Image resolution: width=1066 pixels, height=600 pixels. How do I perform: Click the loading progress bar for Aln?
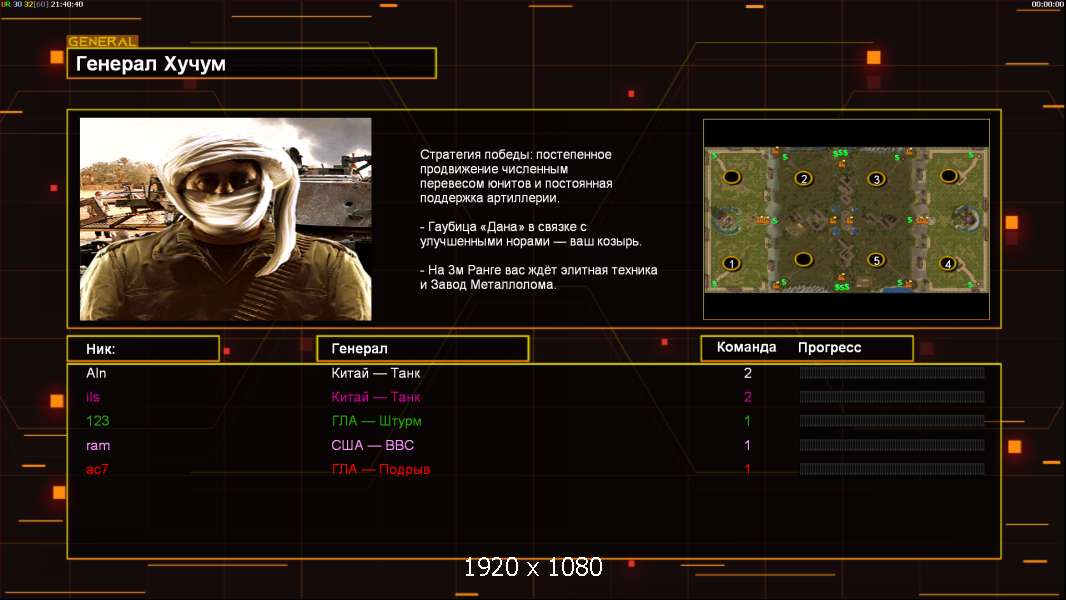coord(892,372)
